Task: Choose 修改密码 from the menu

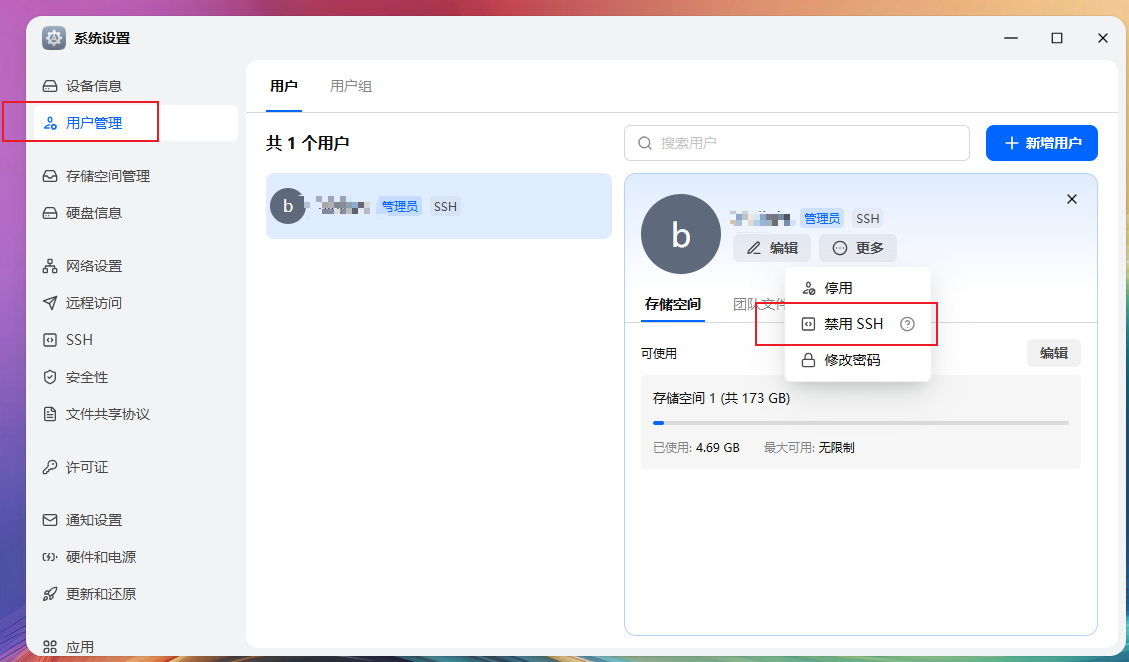Action: (x=858, y=360)
